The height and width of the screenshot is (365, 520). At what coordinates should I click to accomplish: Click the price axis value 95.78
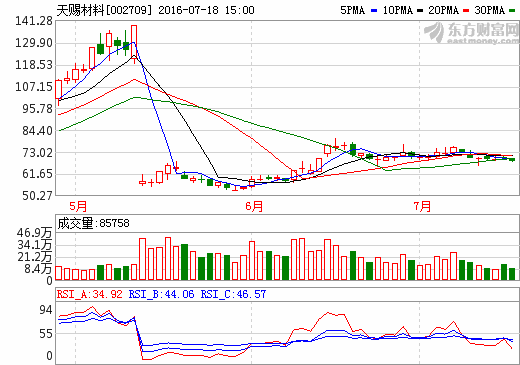click(x=37, y=109)
